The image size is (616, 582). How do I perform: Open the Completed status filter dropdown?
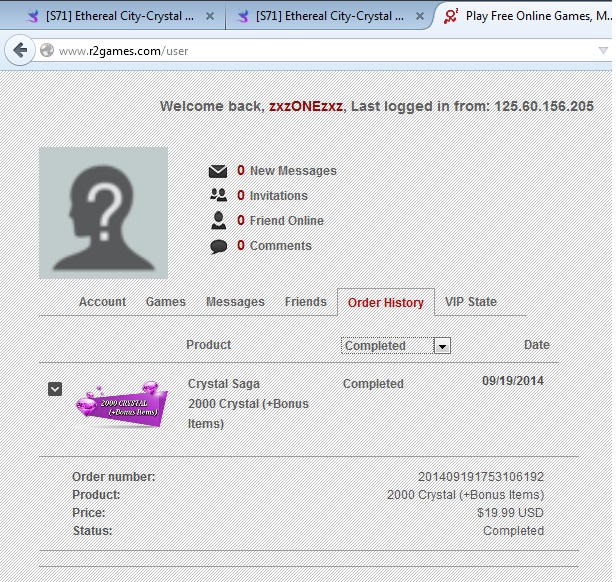tap(442, 346)
